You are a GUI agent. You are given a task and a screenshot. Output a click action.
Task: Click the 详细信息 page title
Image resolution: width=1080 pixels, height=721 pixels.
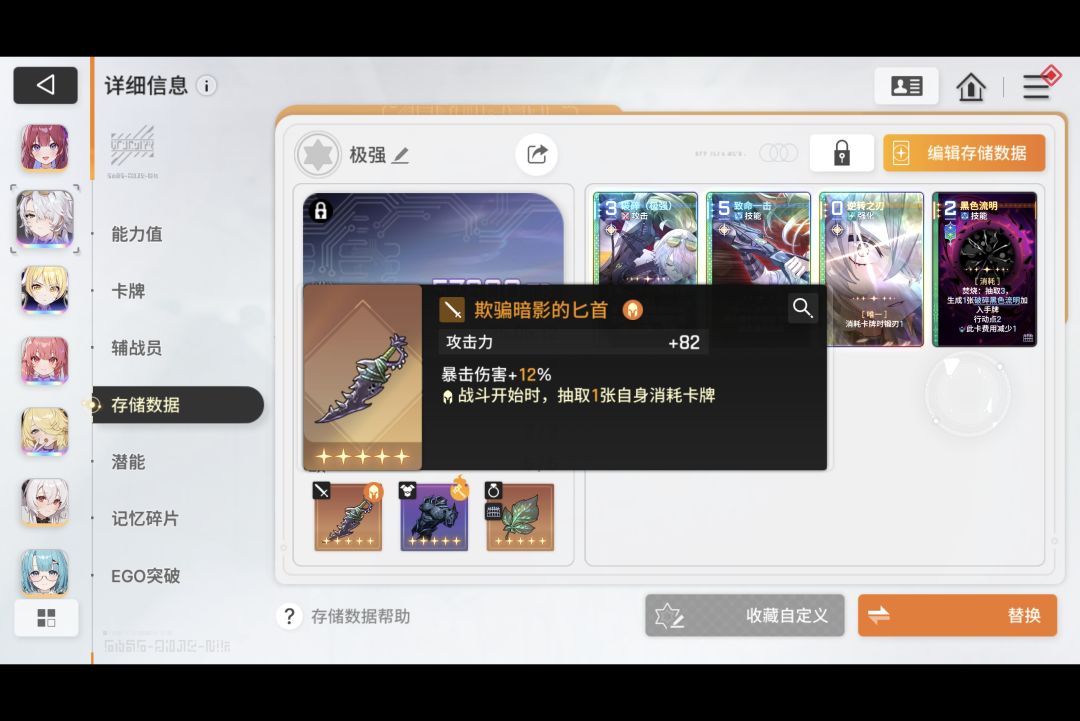coord(146,86)
